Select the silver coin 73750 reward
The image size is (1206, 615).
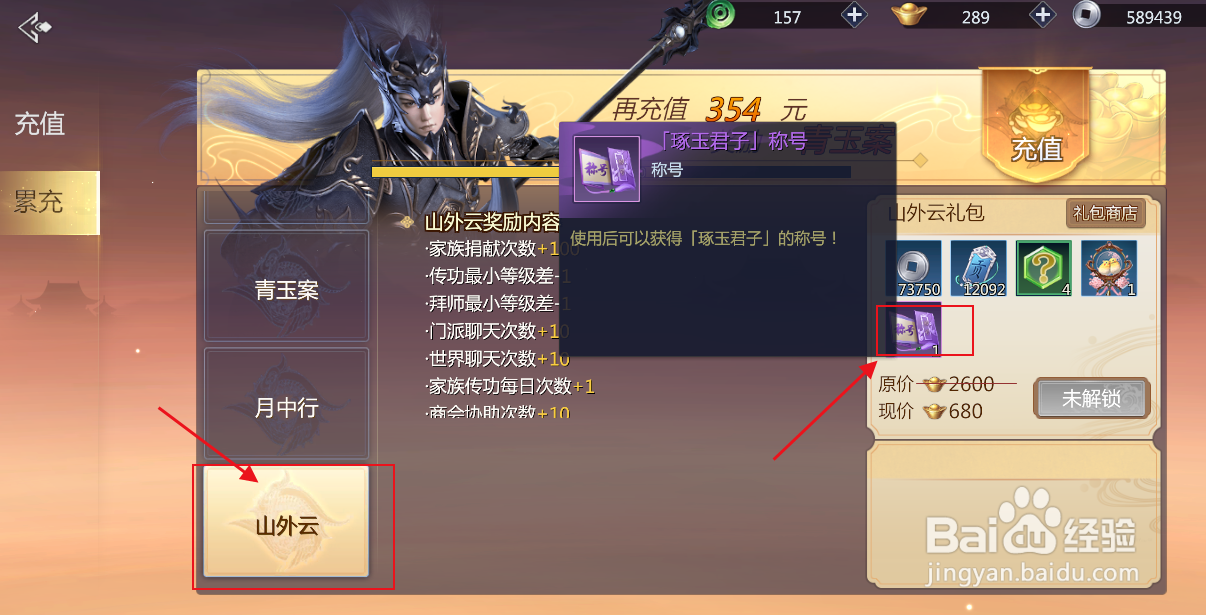(x=913, y=269)
